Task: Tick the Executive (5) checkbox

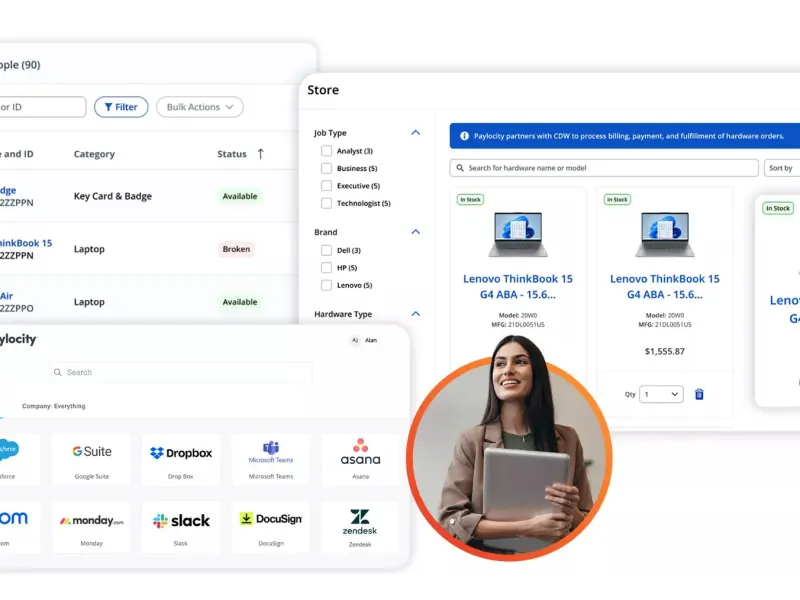Action: click(326, 186)
